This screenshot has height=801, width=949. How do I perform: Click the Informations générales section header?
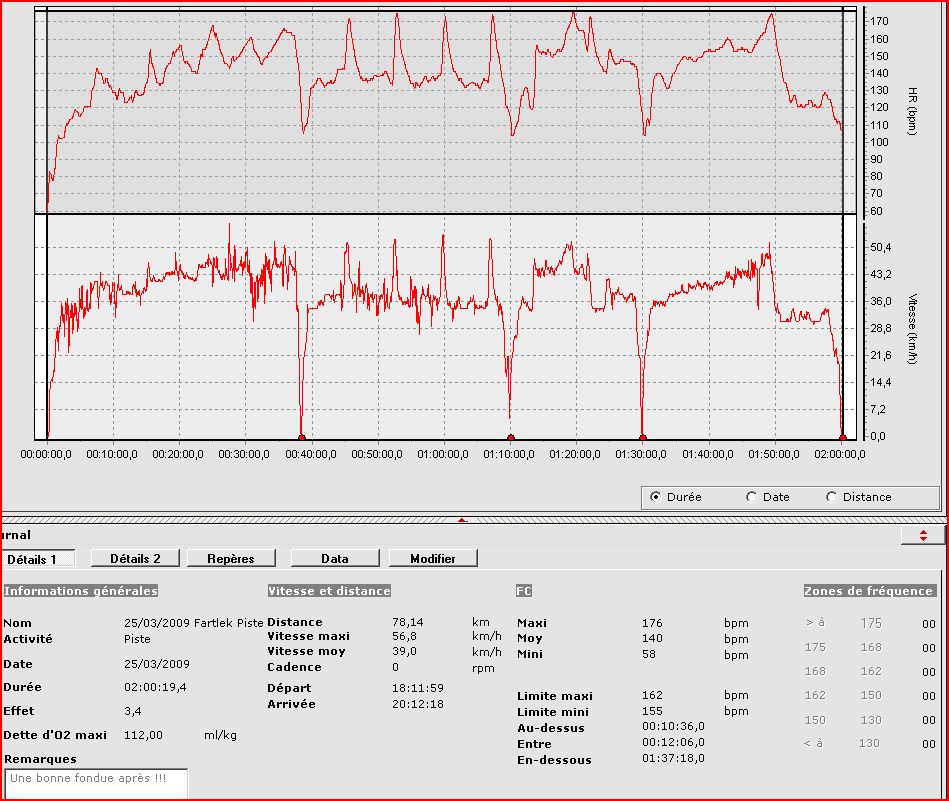click(x=80, y=590)
